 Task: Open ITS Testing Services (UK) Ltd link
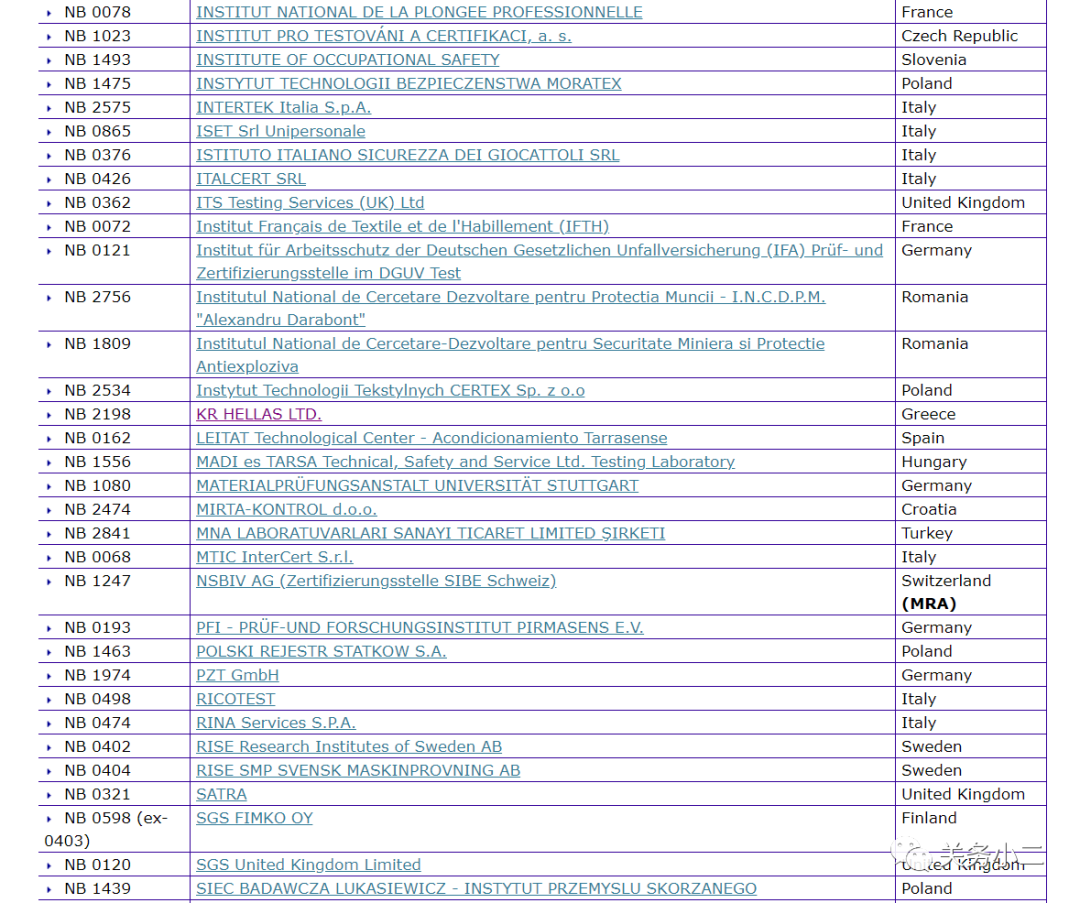point(310,202)
